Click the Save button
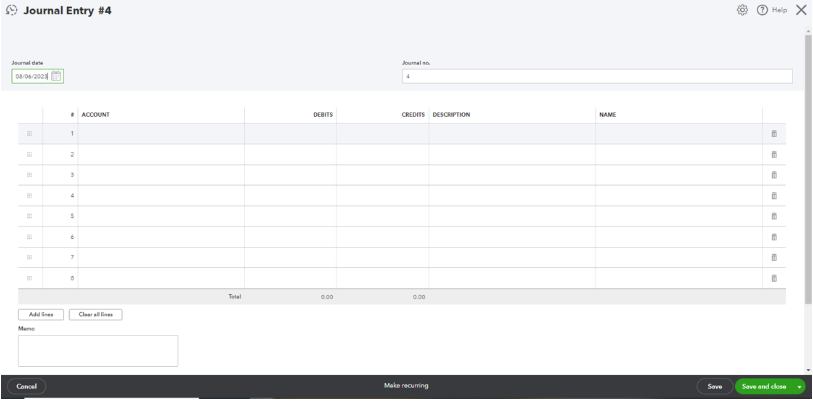 (714, 386)
